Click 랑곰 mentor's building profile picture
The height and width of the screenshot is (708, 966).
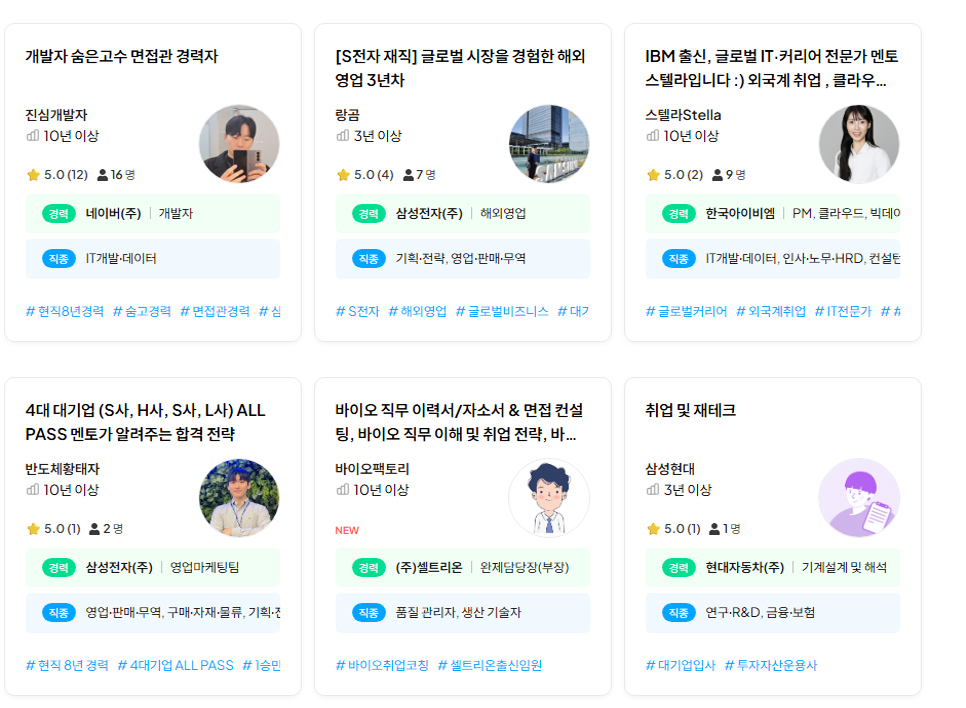click(x=549, y=144)
